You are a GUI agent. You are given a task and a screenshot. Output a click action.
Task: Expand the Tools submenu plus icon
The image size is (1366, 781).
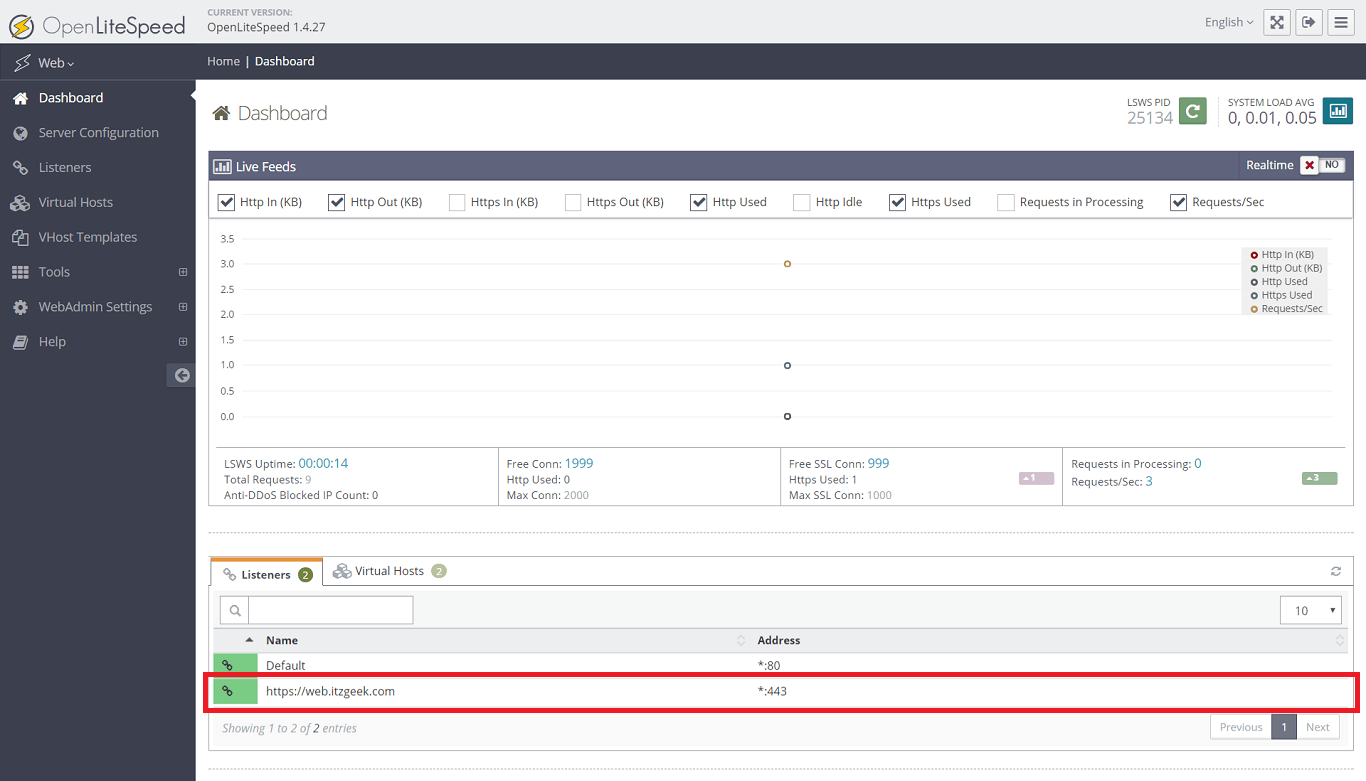(183, 272)
